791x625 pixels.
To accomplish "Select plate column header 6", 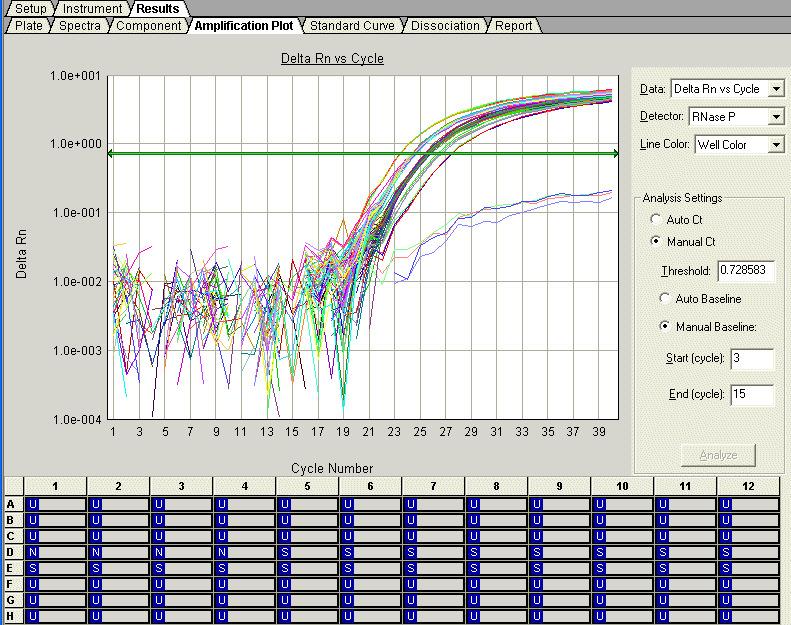I will (370, 486).
